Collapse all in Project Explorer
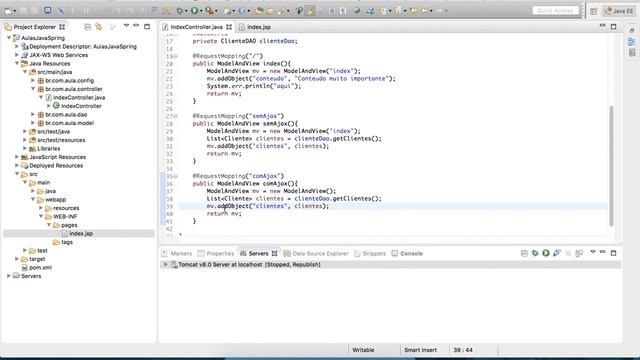The height and width of the screenshot is (360, 640). [x=87, y=27]
